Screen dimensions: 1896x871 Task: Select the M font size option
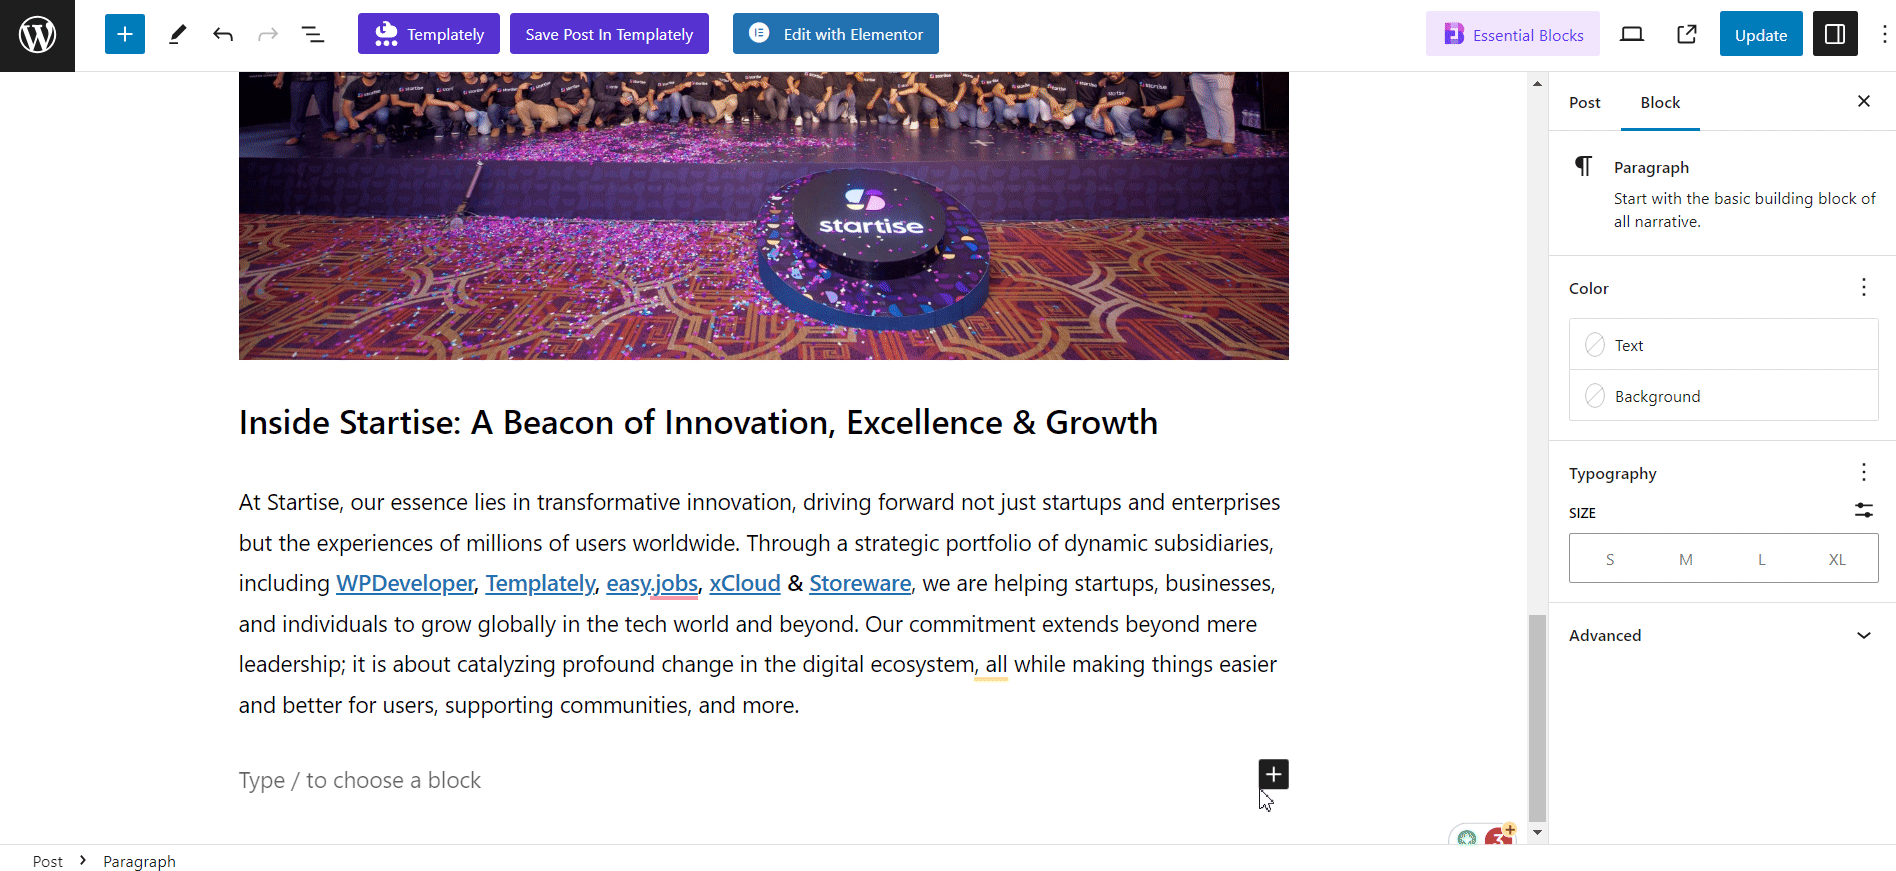pyautogui.click(x=1686, y=559)
